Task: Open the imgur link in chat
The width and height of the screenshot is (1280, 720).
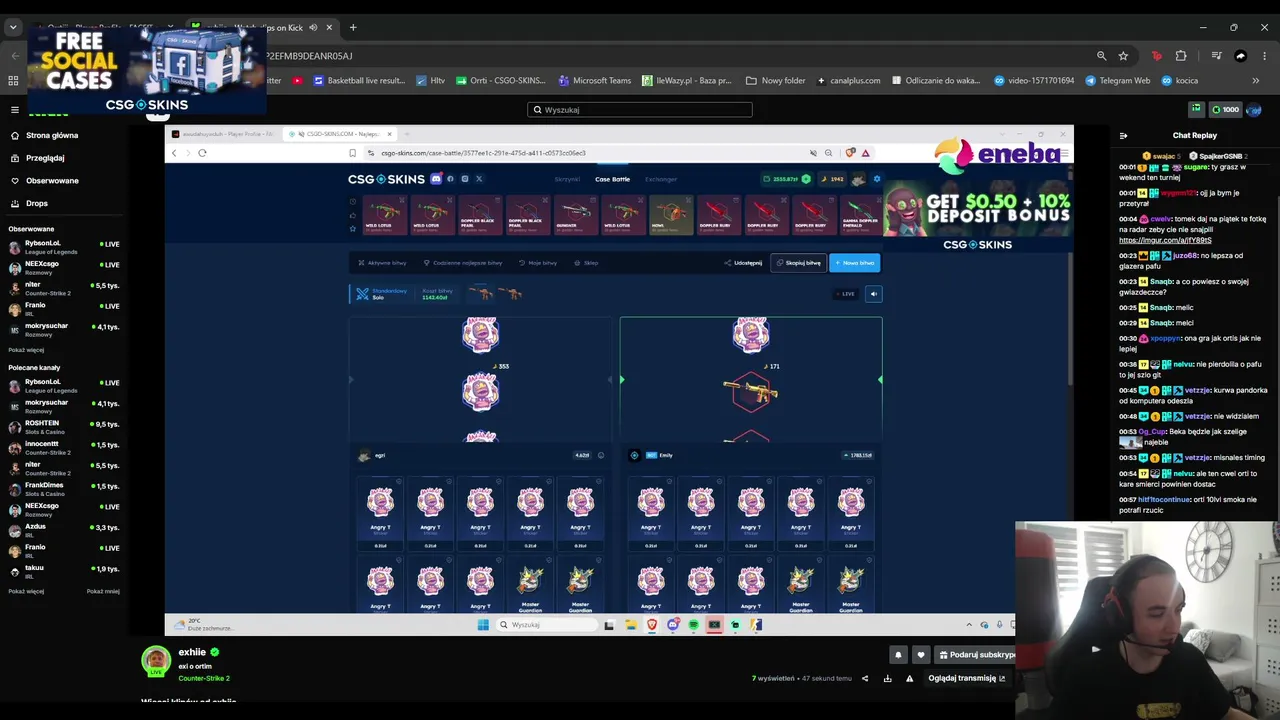Action: point(1165,240)
